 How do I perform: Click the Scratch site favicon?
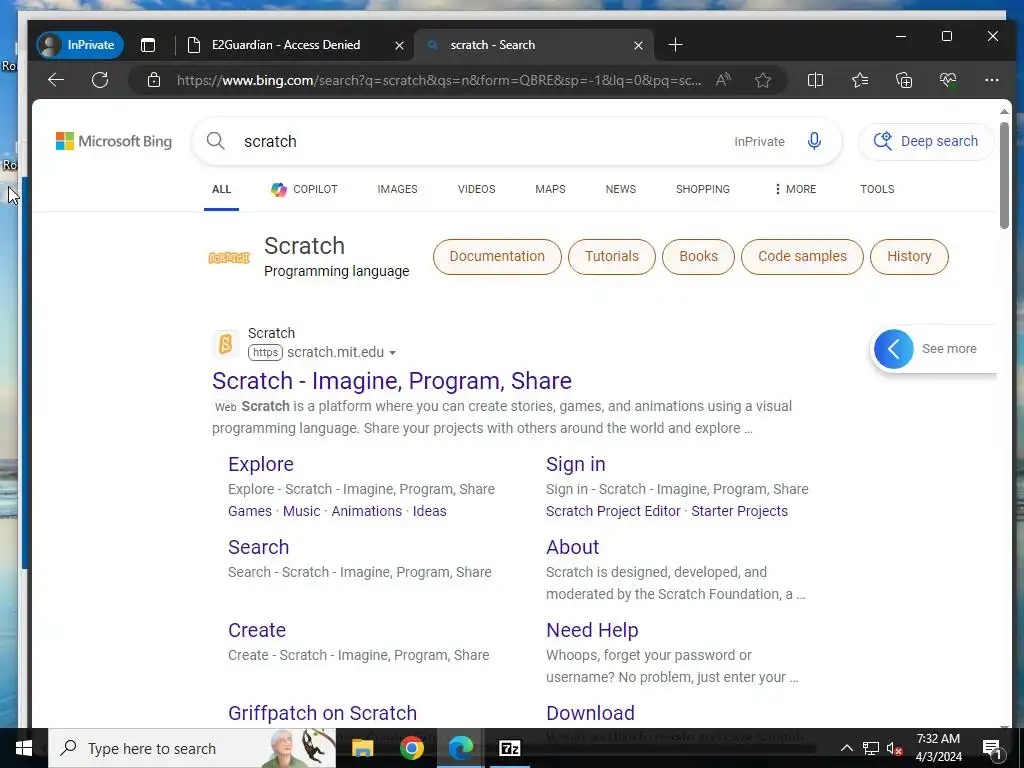225,344
